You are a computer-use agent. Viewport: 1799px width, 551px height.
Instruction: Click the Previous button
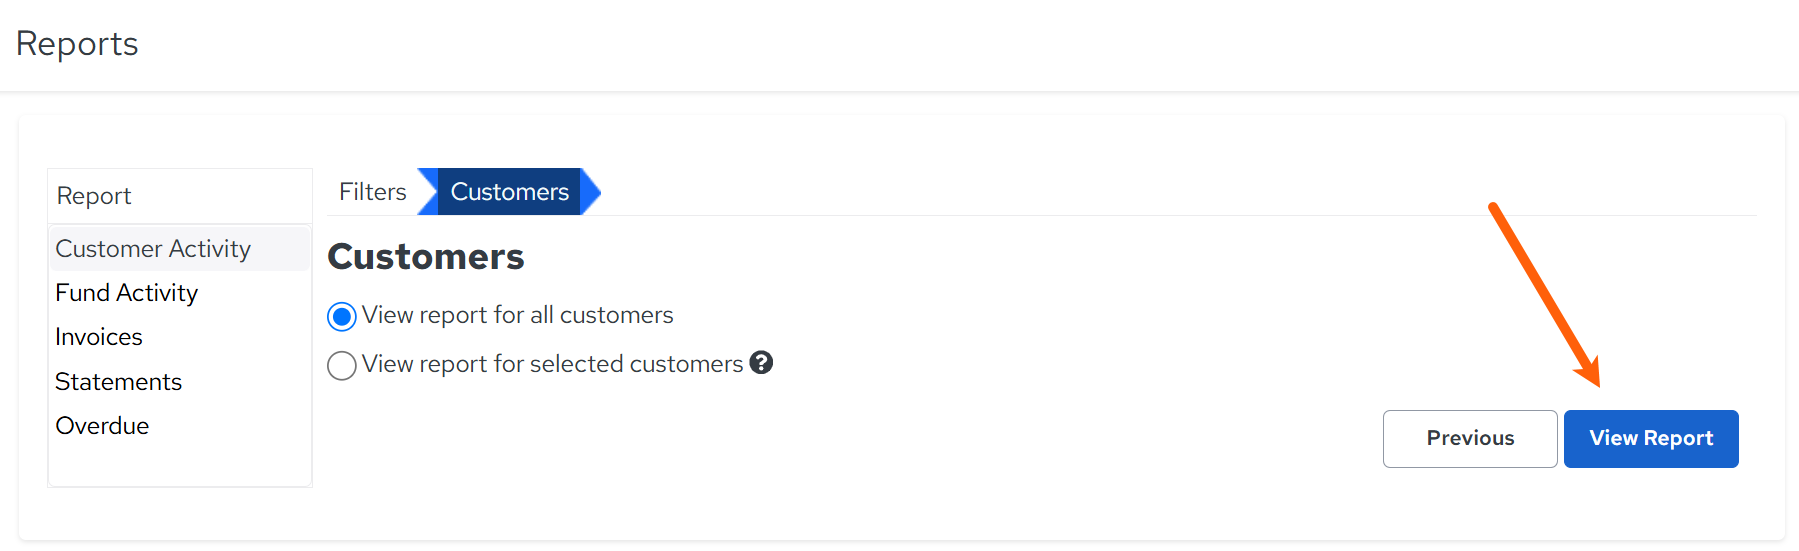1470,439
